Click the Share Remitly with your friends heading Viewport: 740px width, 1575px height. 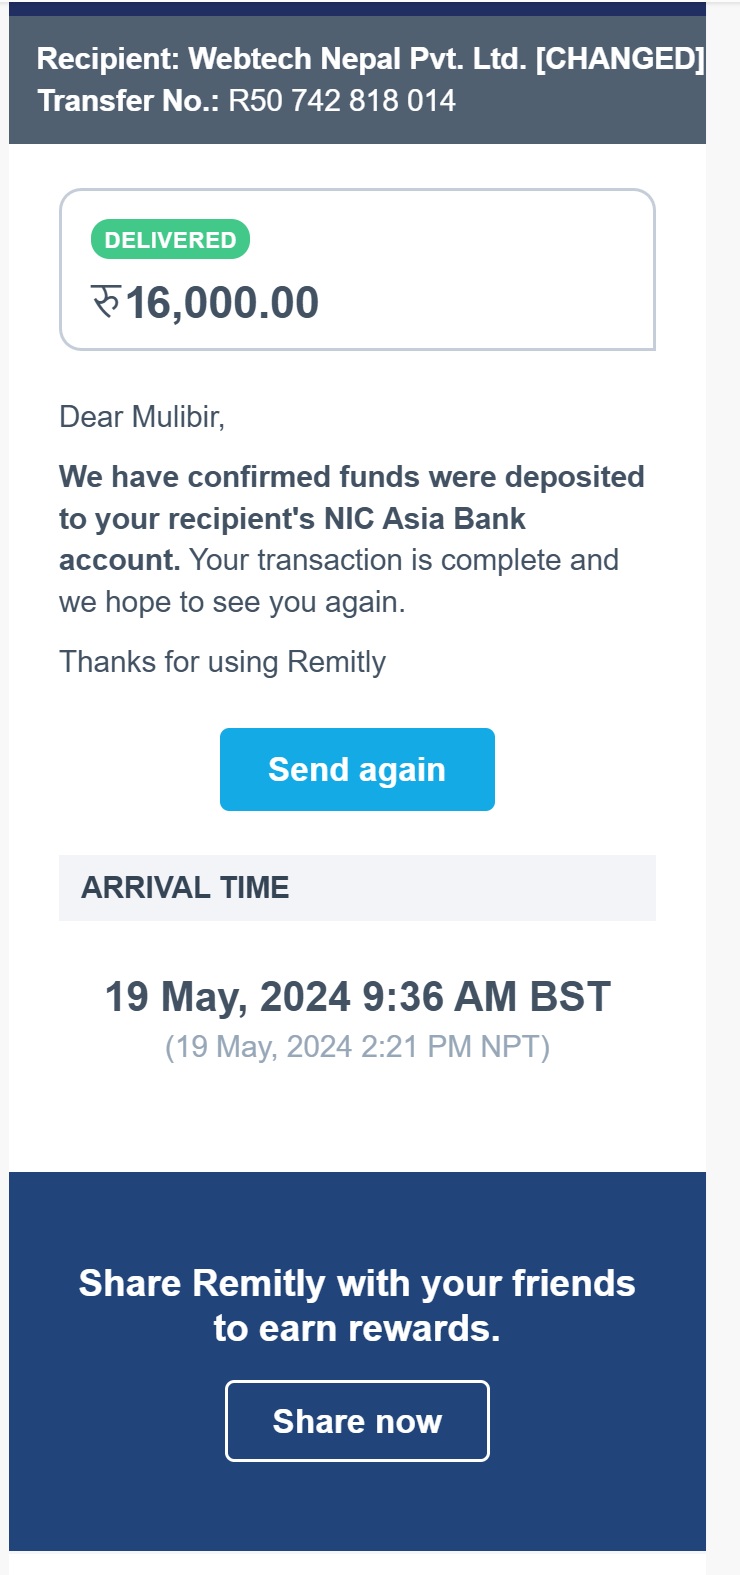tap(357, 1283)
